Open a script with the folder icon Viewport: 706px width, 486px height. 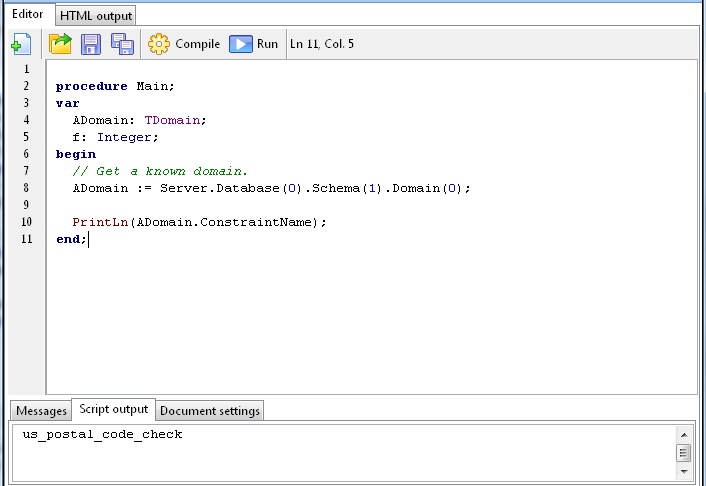click(x=60, y=44)
